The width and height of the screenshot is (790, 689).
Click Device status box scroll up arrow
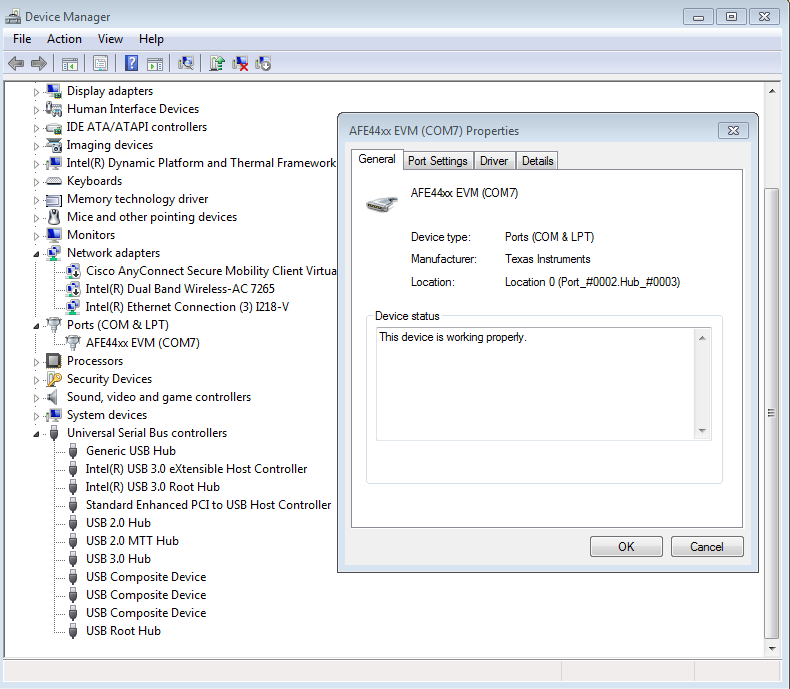702,338
